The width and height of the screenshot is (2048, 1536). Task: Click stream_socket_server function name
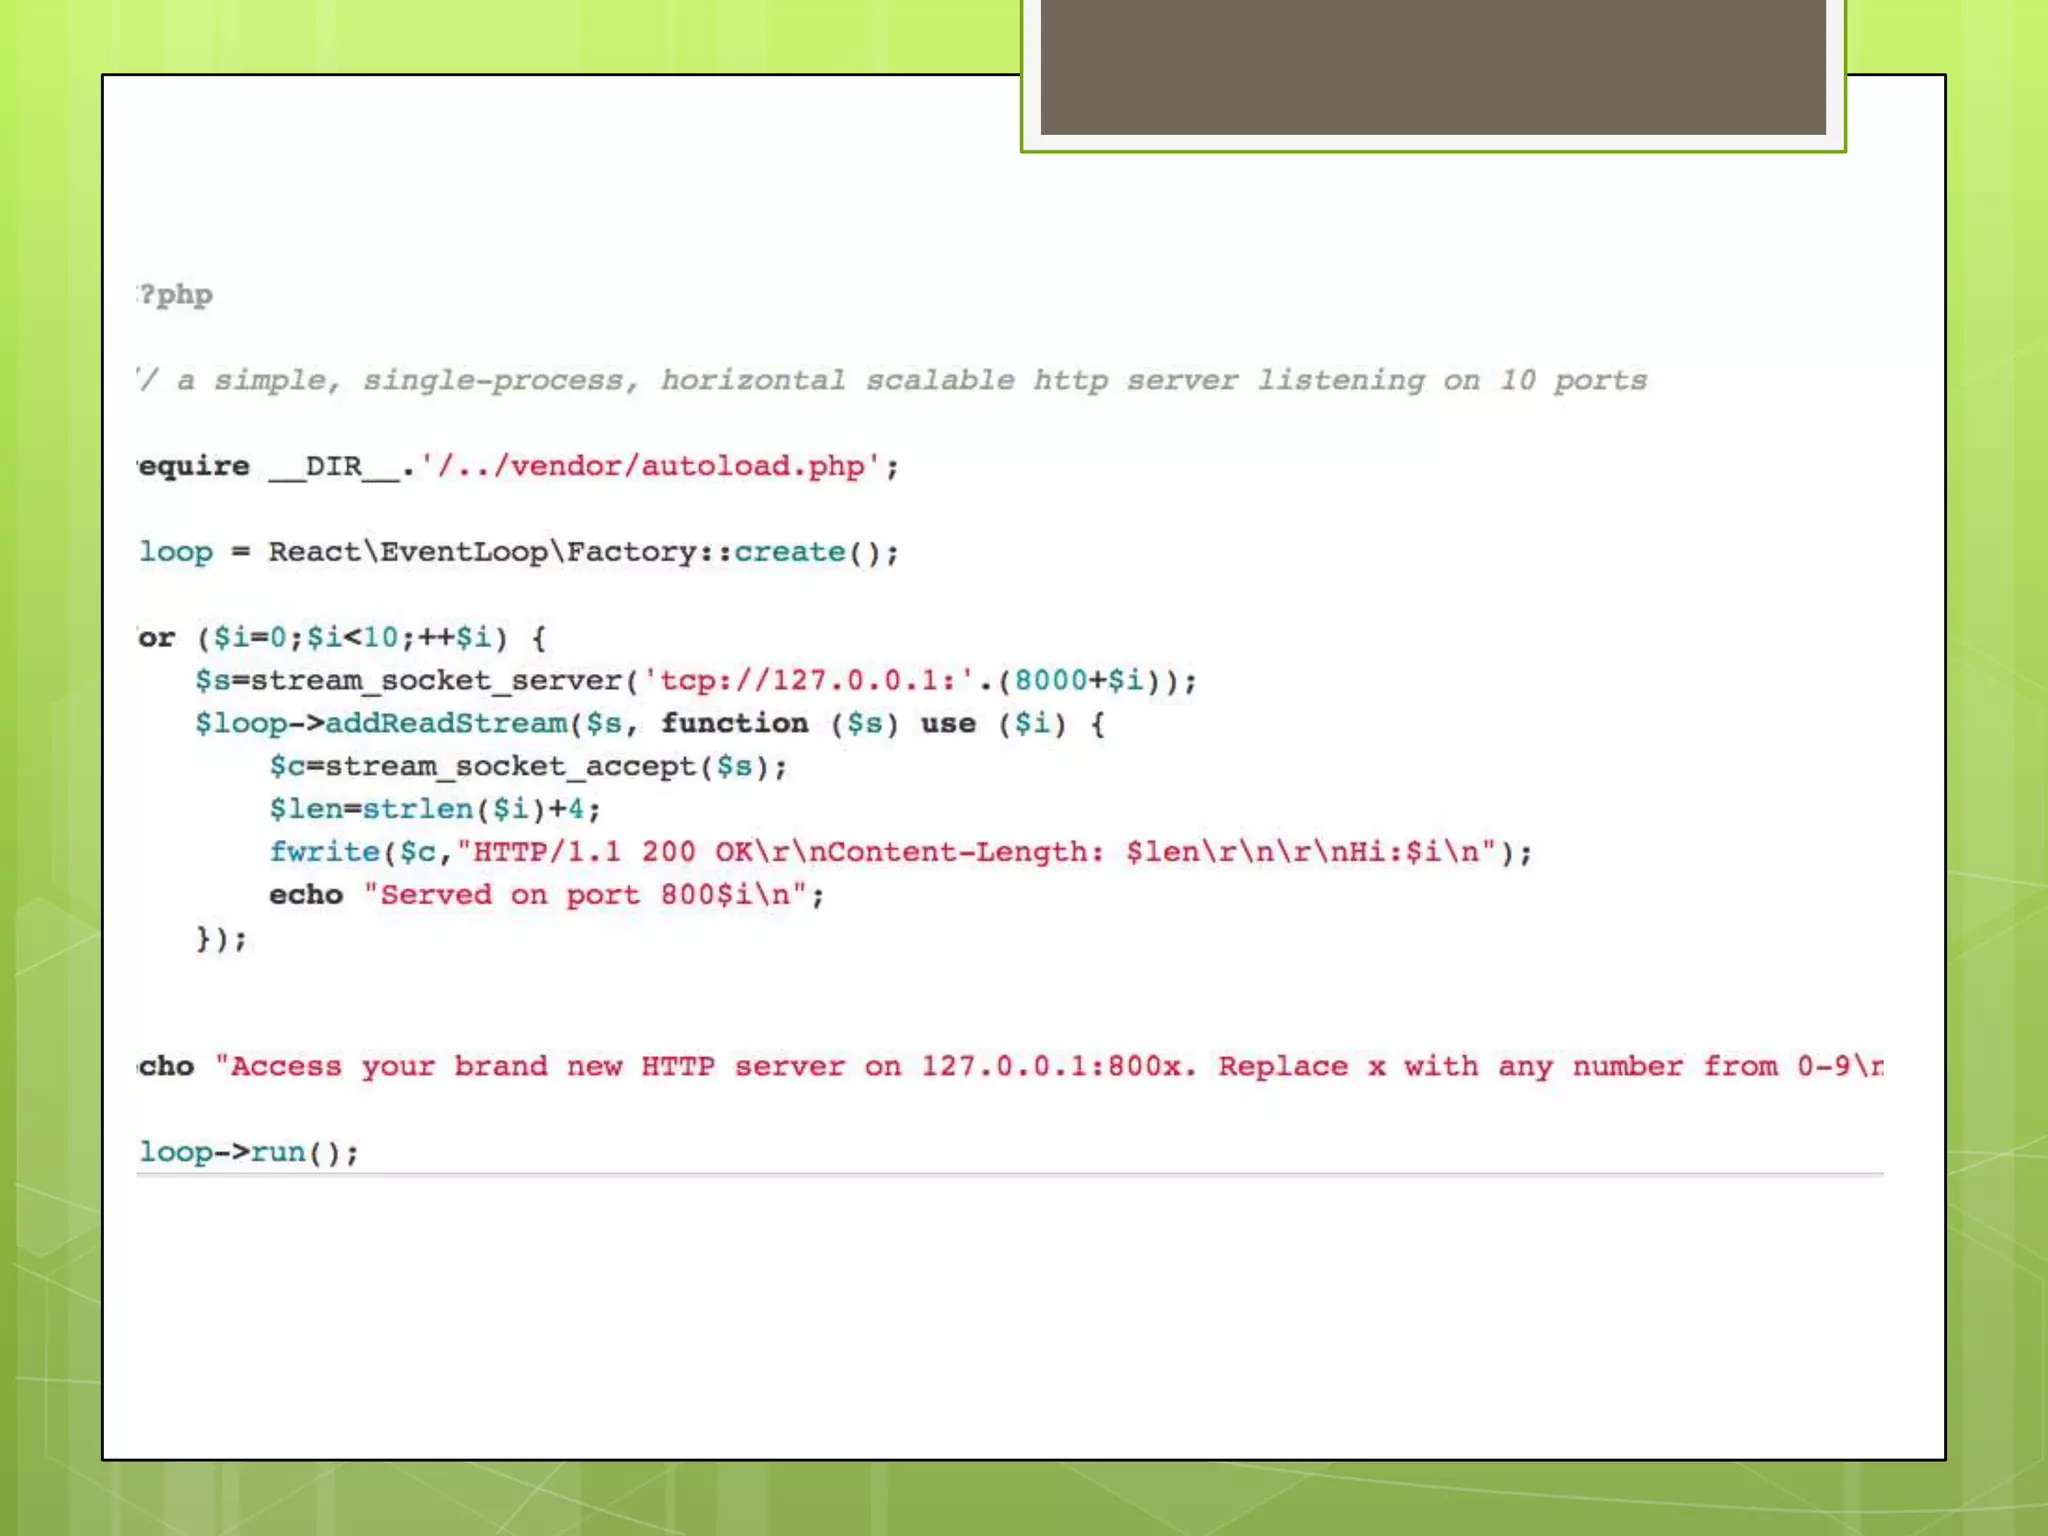coord(437,681)
